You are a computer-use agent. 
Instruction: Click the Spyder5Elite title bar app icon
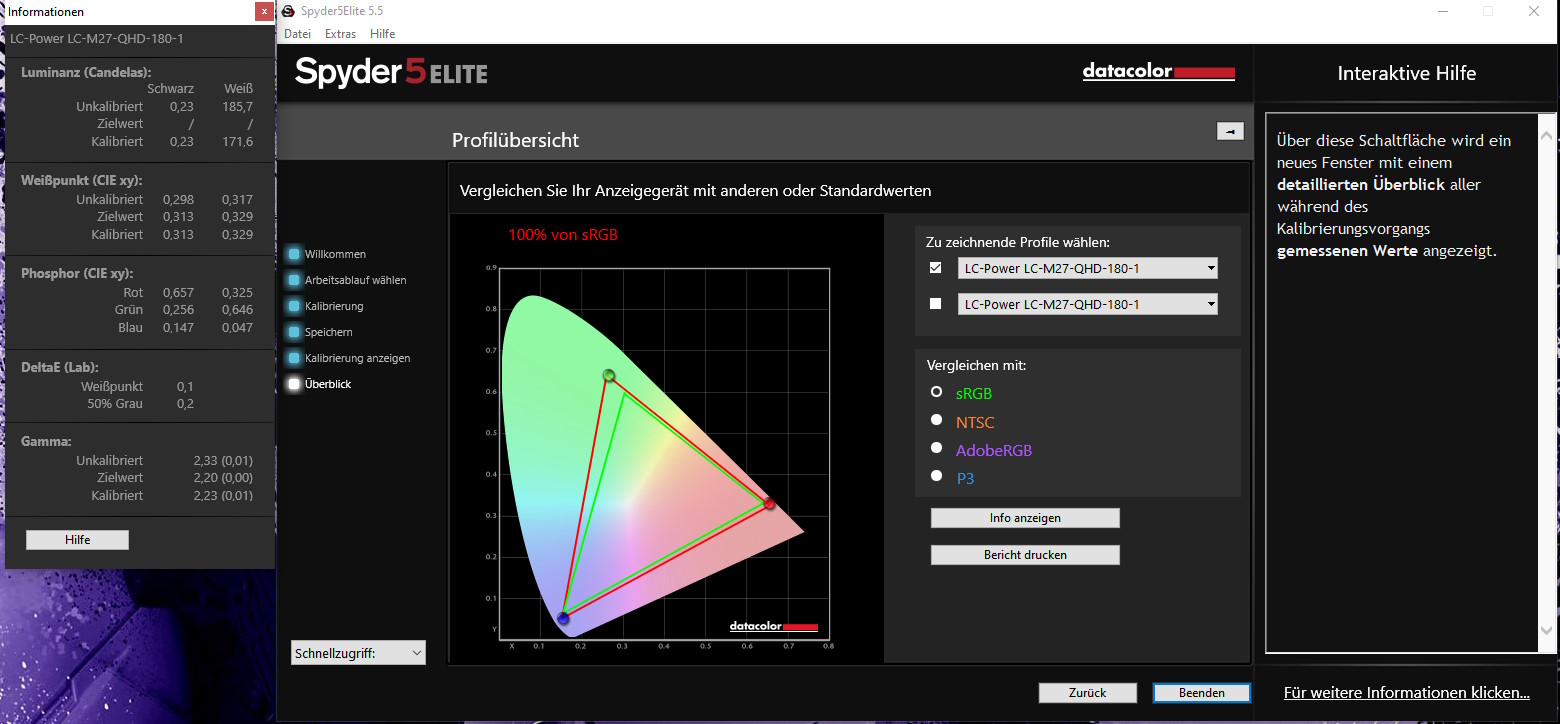pyautogui.click(x=288, y=11)
